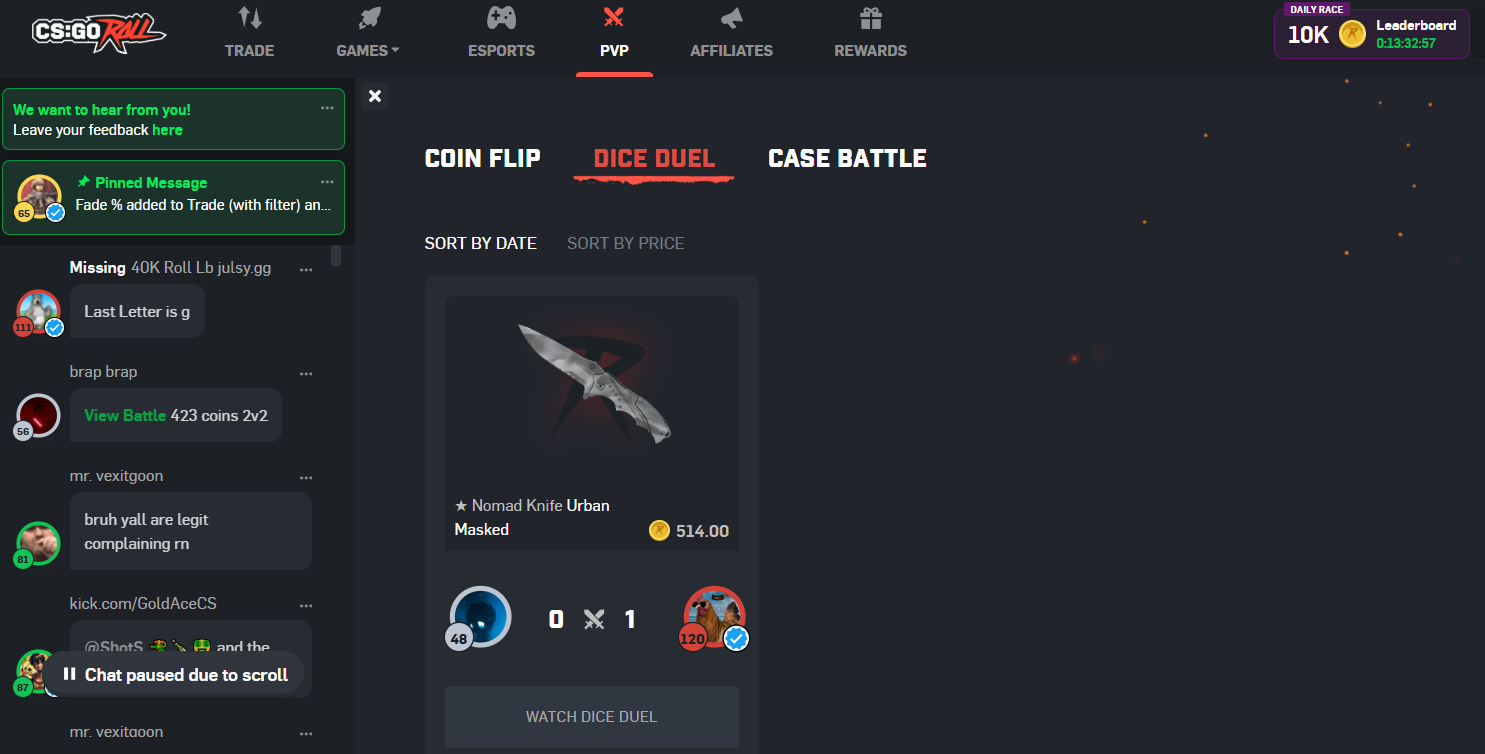Open the View Battle link in chat
The width and height of the screenshot is (1485, 754).
125,415
